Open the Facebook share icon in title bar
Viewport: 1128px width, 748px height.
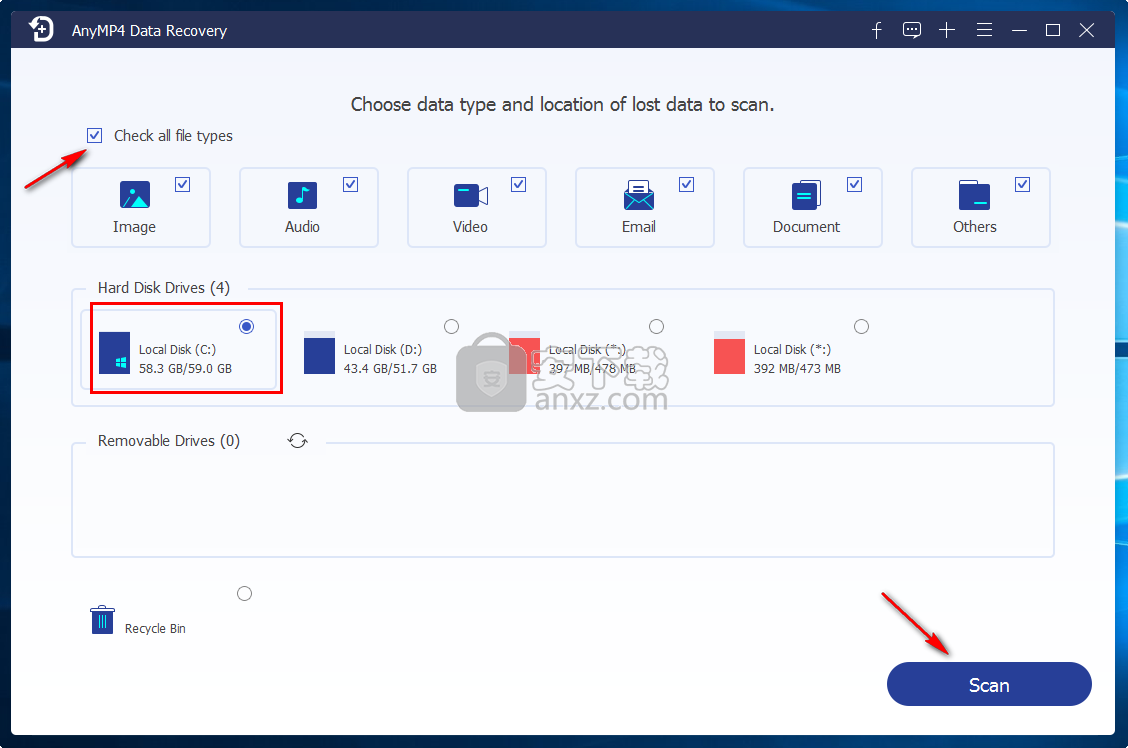876,30
